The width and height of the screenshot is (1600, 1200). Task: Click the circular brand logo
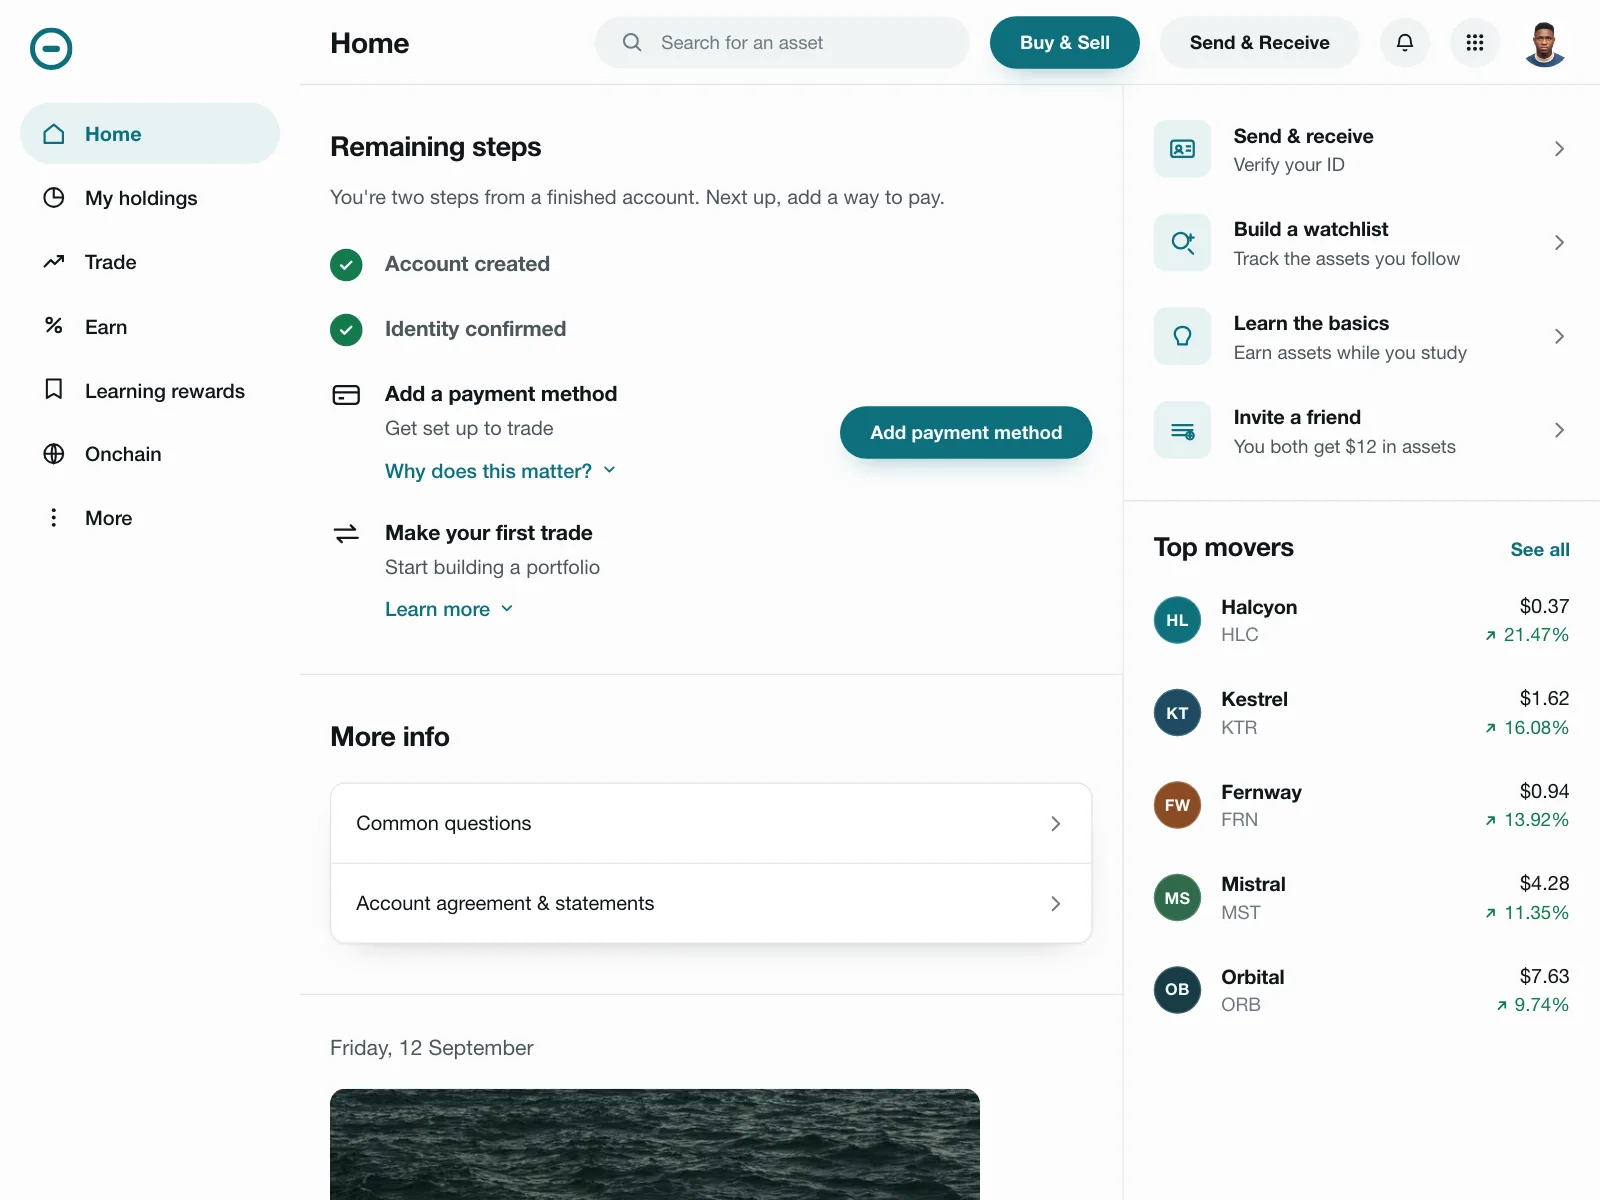(x=51, y=48)
